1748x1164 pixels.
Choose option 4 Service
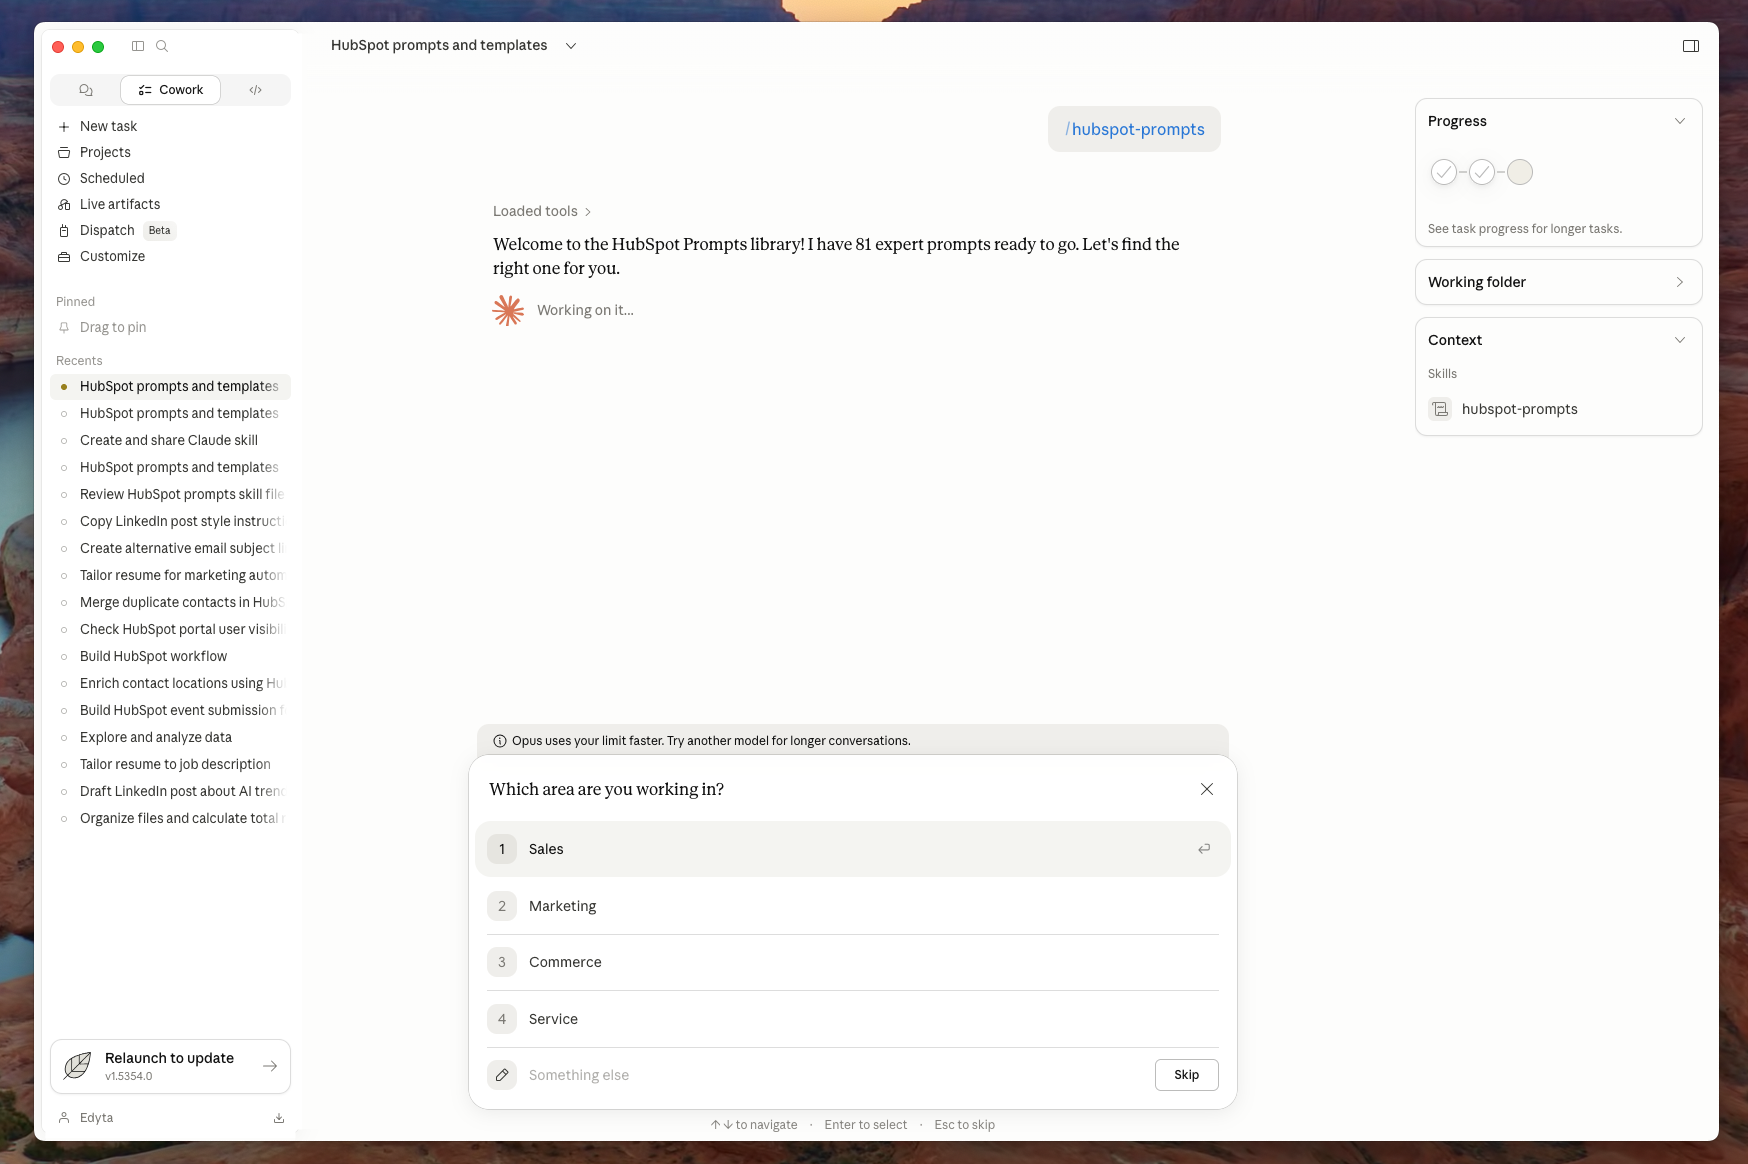coord(853,1019)
